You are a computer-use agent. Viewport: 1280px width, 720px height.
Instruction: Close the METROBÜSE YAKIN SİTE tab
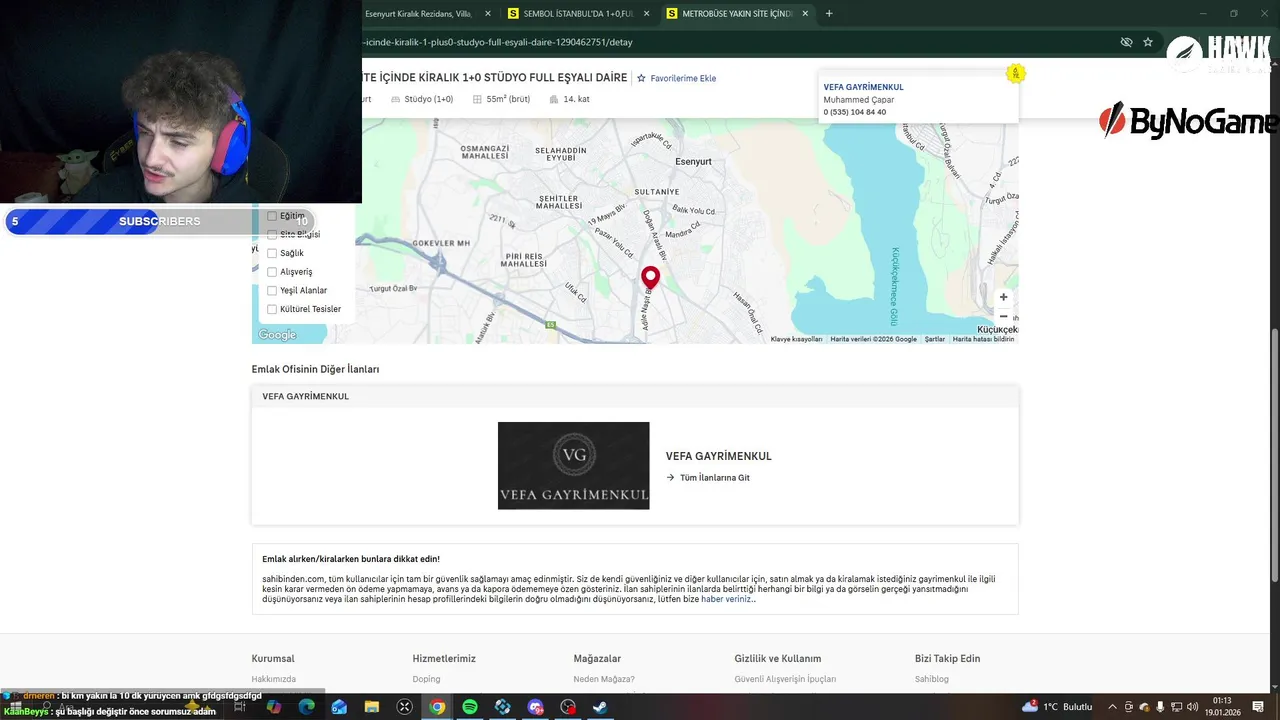pos(804,13)
